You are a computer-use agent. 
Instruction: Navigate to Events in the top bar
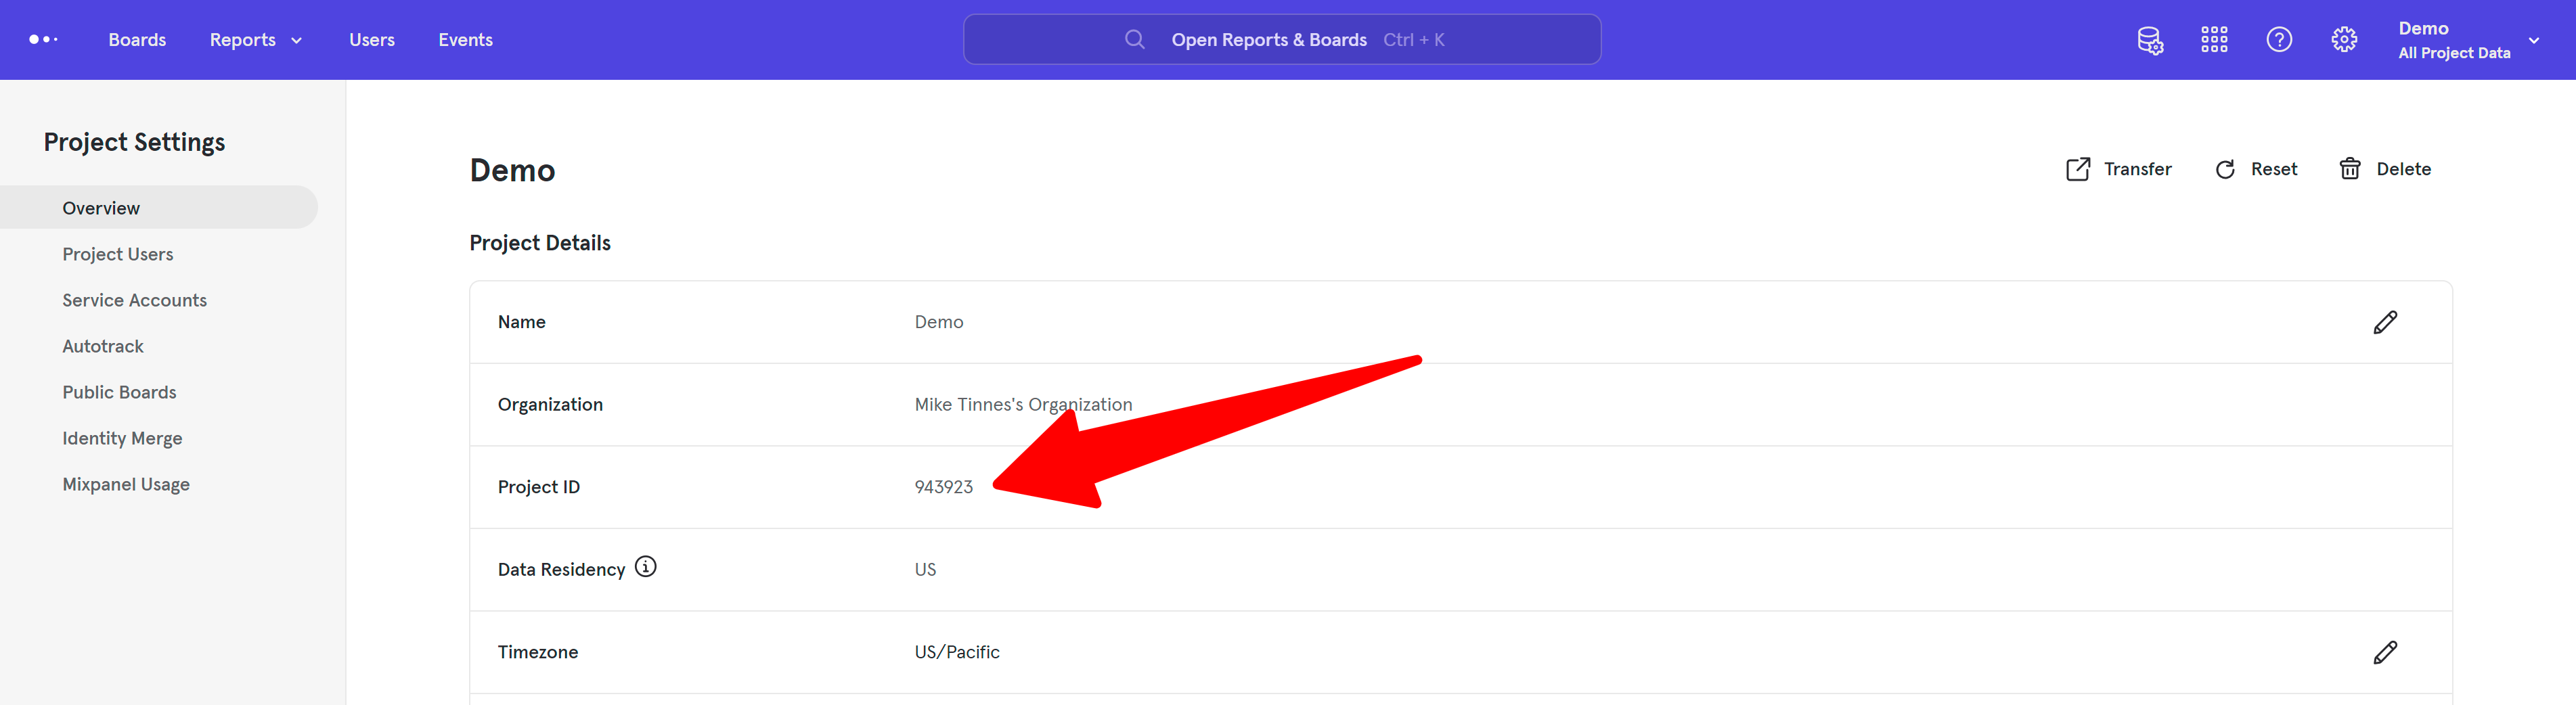[x=465, y=40]
